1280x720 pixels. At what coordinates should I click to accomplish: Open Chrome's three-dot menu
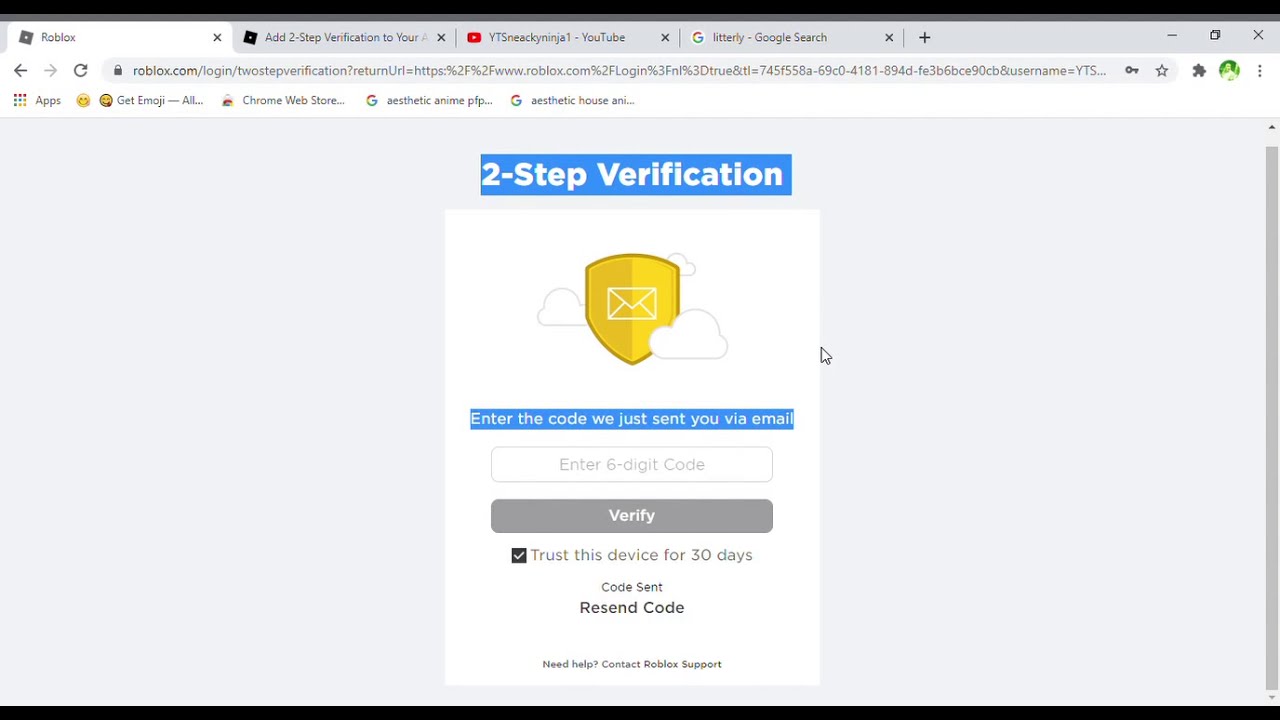click(1260, 71)
